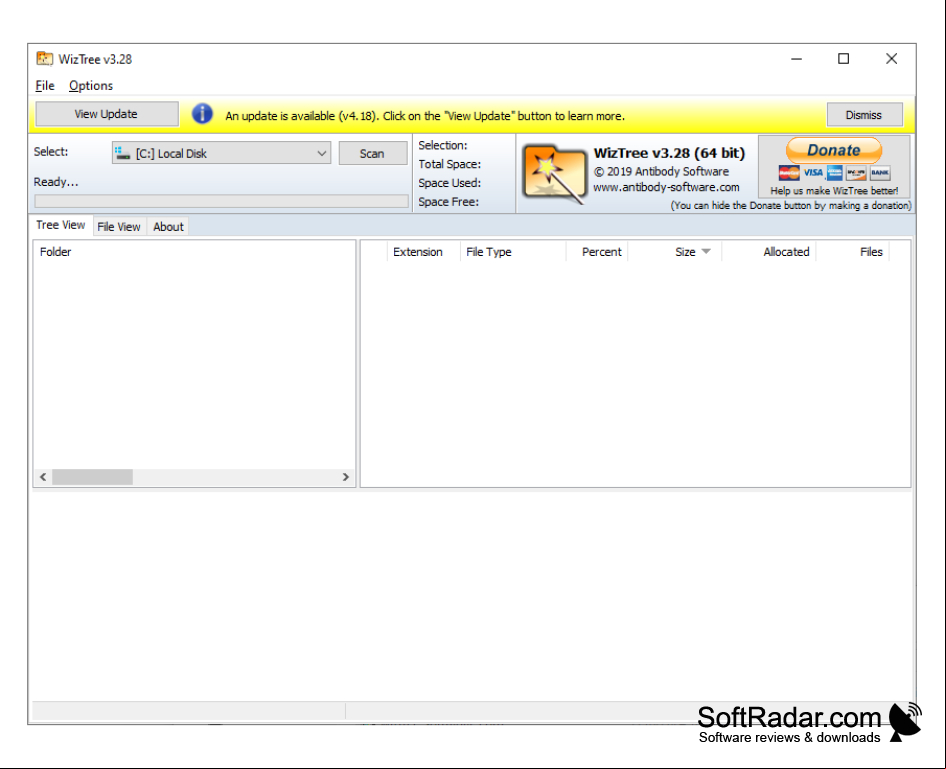Click the View Update button

(x=107, y=114)
